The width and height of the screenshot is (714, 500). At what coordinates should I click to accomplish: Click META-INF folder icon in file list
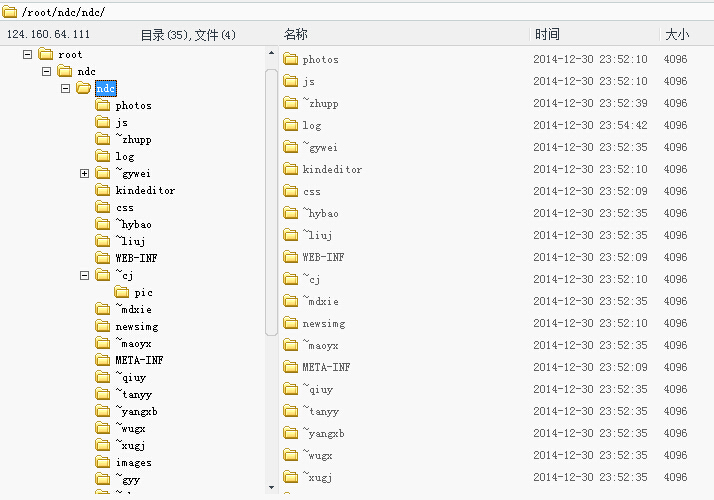coord(291,367)
